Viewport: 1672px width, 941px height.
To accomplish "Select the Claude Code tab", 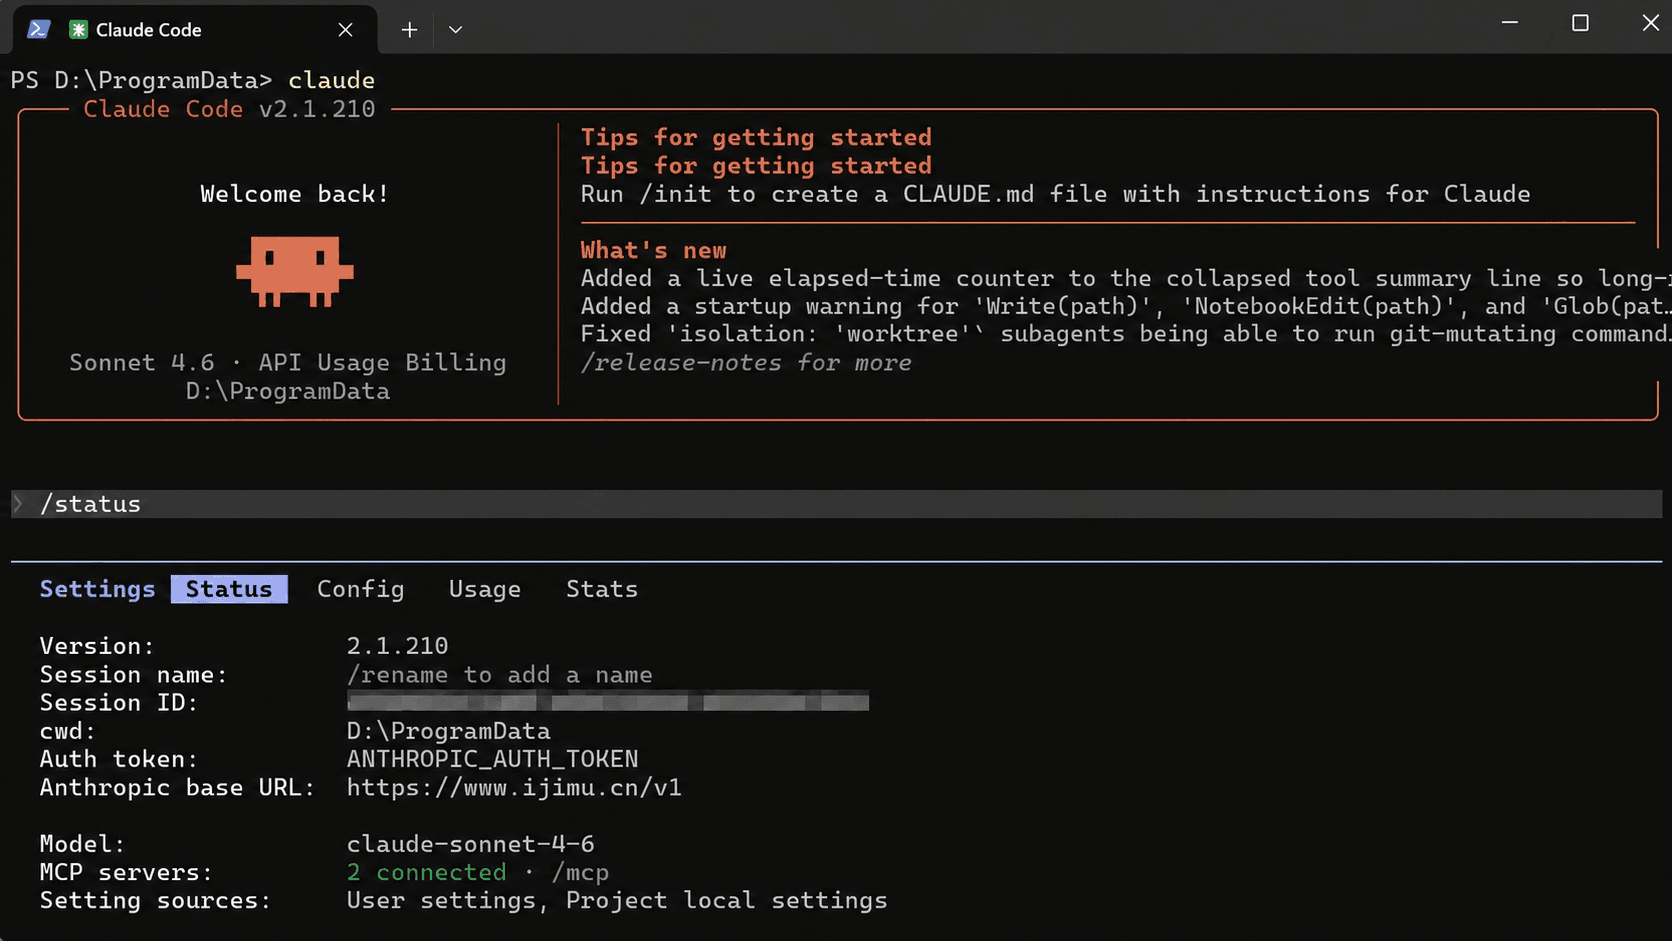I will point(195,29).
